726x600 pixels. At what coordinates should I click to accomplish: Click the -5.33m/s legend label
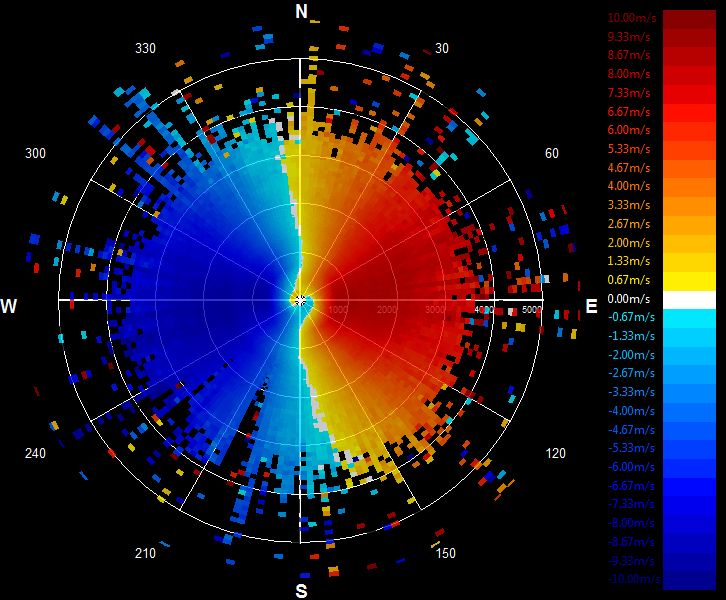pyautogui.click(x=631, y=448)
